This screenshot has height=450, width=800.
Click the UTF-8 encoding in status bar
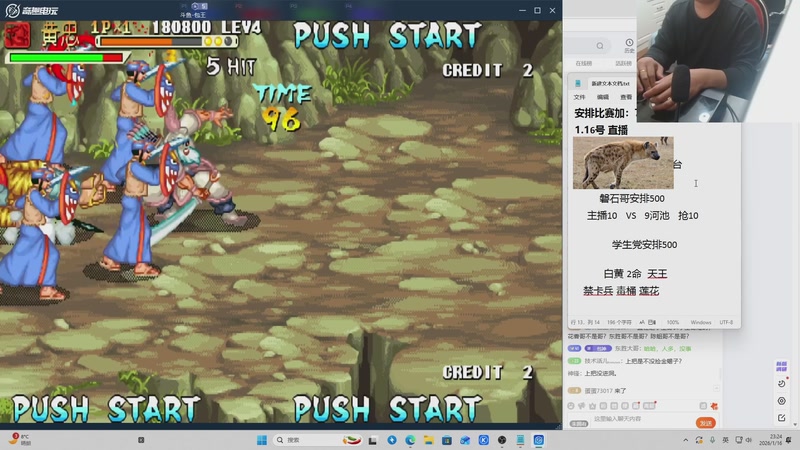coord(726,322)
